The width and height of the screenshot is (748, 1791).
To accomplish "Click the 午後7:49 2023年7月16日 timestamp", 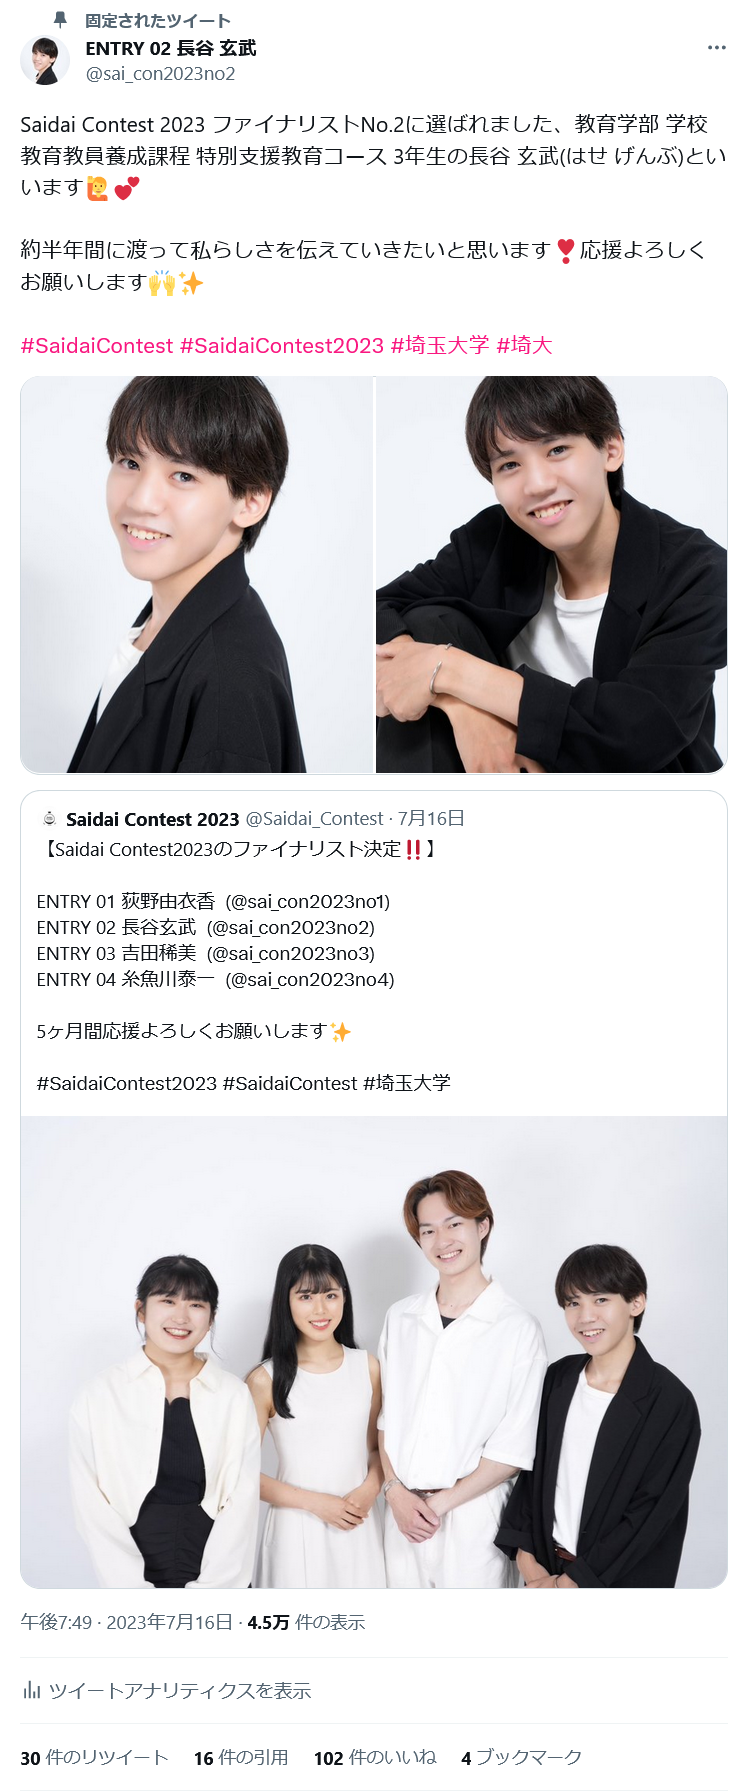I will coord(127,1622).
